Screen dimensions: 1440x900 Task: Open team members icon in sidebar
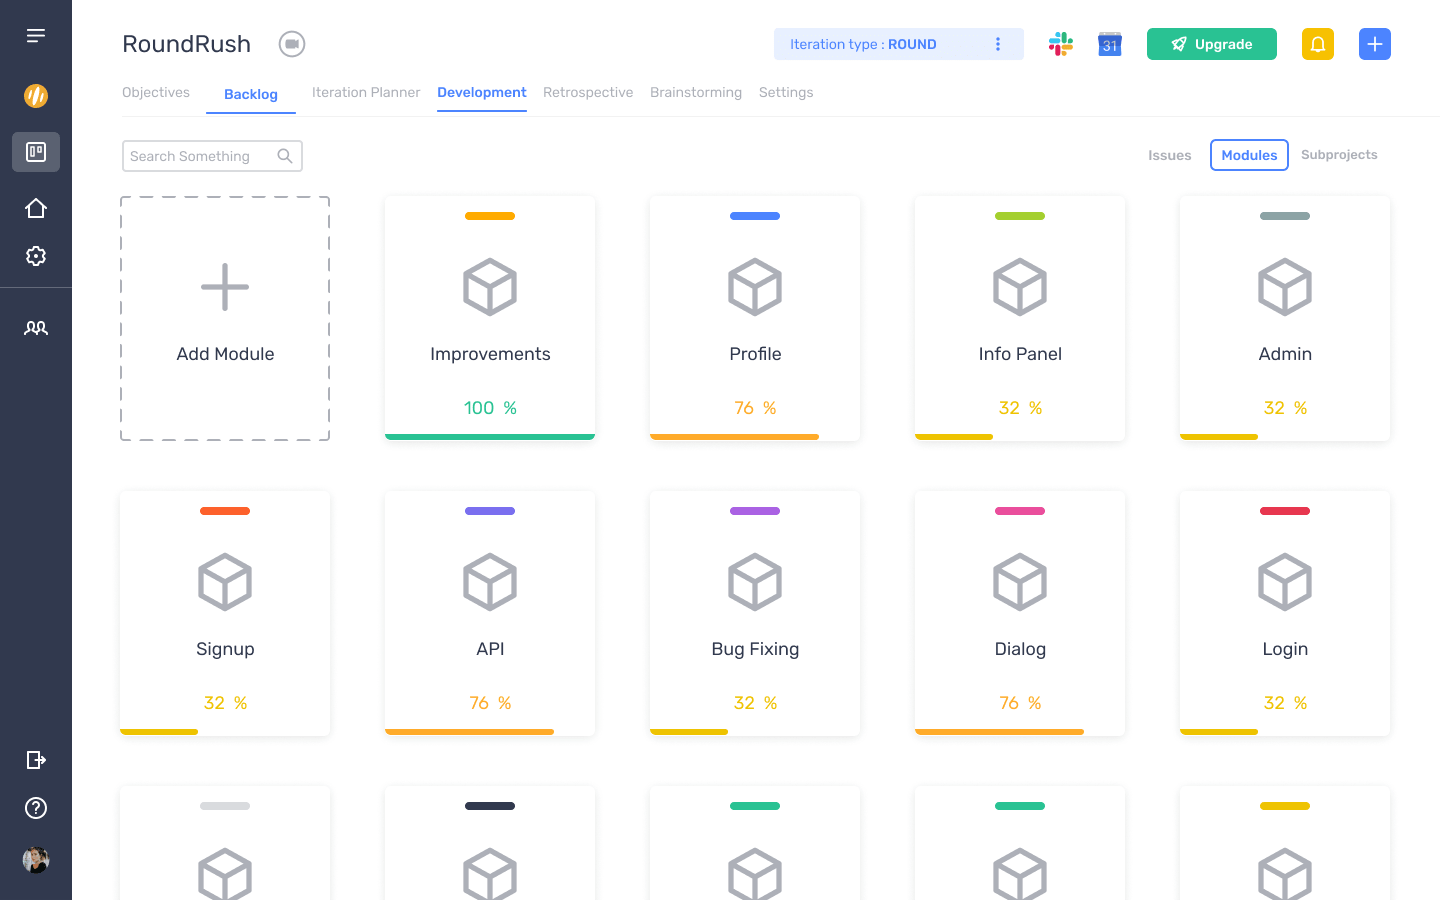pyautogui.click(x=36, y=328)
